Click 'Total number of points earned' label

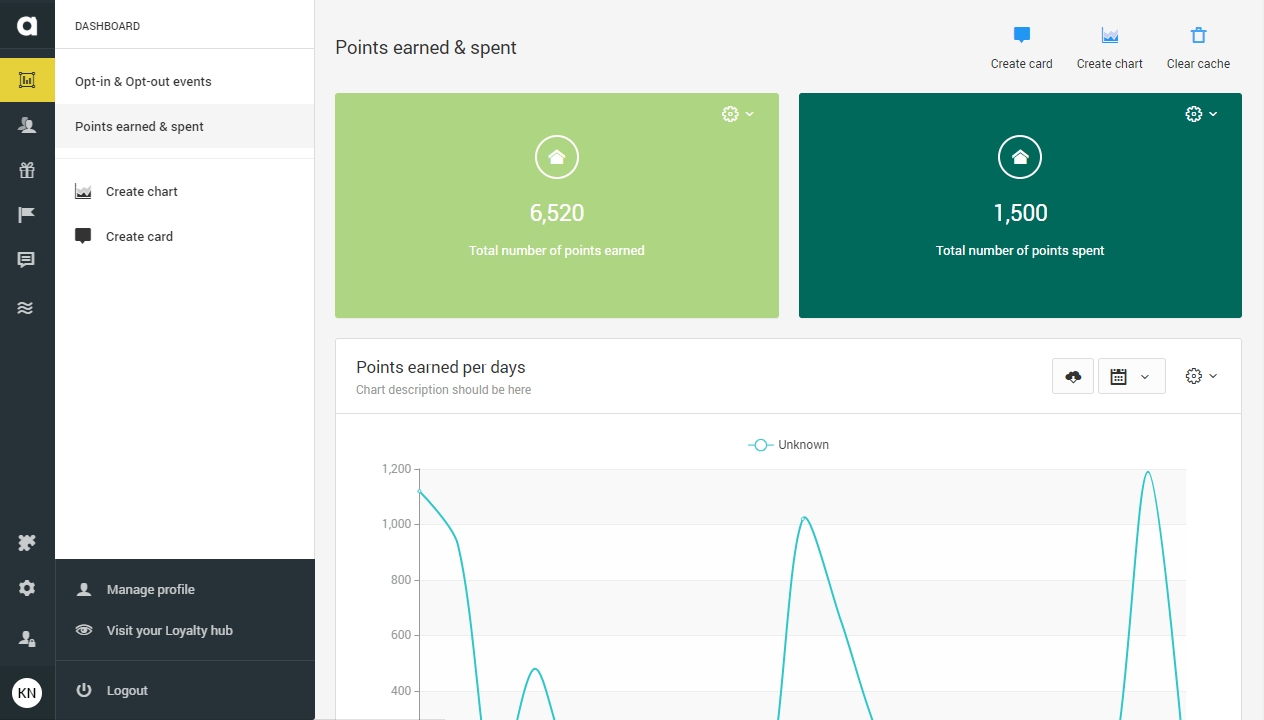coord(557,251)
